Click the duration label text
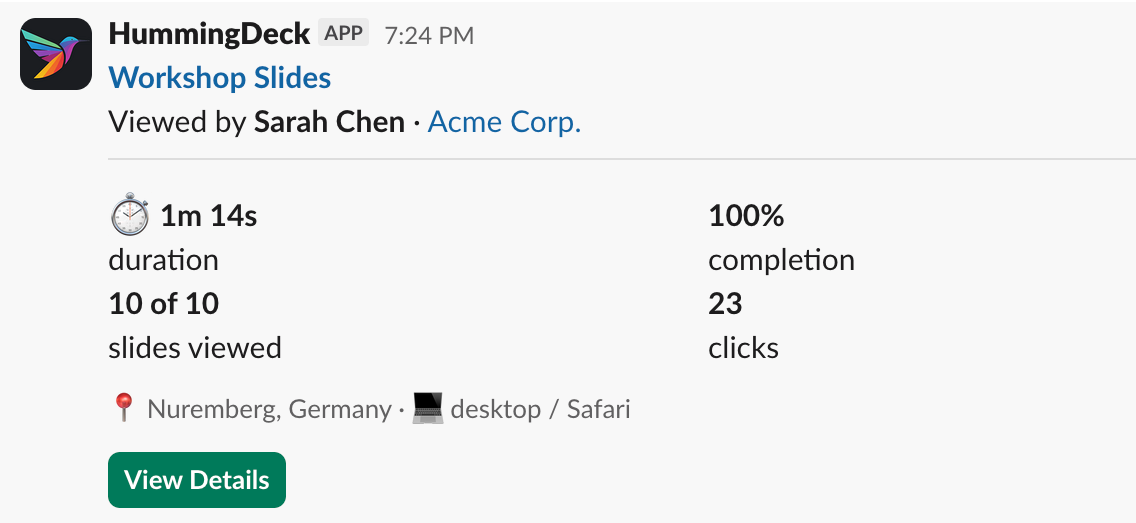1136x523 pixels. [x=164, y=260]
